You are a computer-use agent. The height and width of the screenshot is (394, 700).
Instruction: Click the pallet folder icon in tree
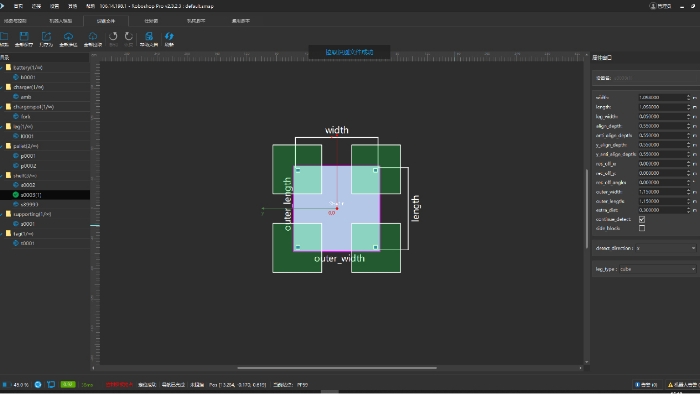coord(8,146)
